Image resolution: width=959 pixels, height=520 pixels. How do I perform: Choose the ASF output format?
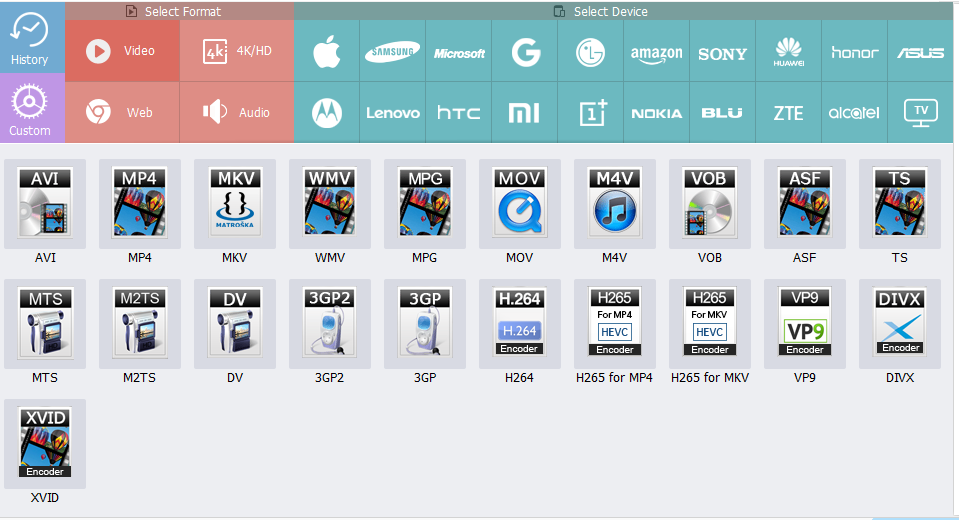pos(805,204)
